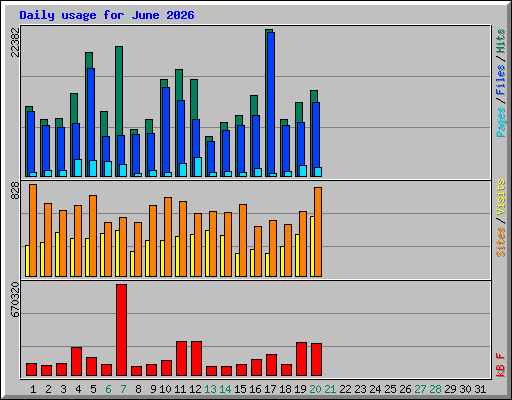Click day label 18 on x-axis
The width and height of the screenshot is (512, 400).
285,389
